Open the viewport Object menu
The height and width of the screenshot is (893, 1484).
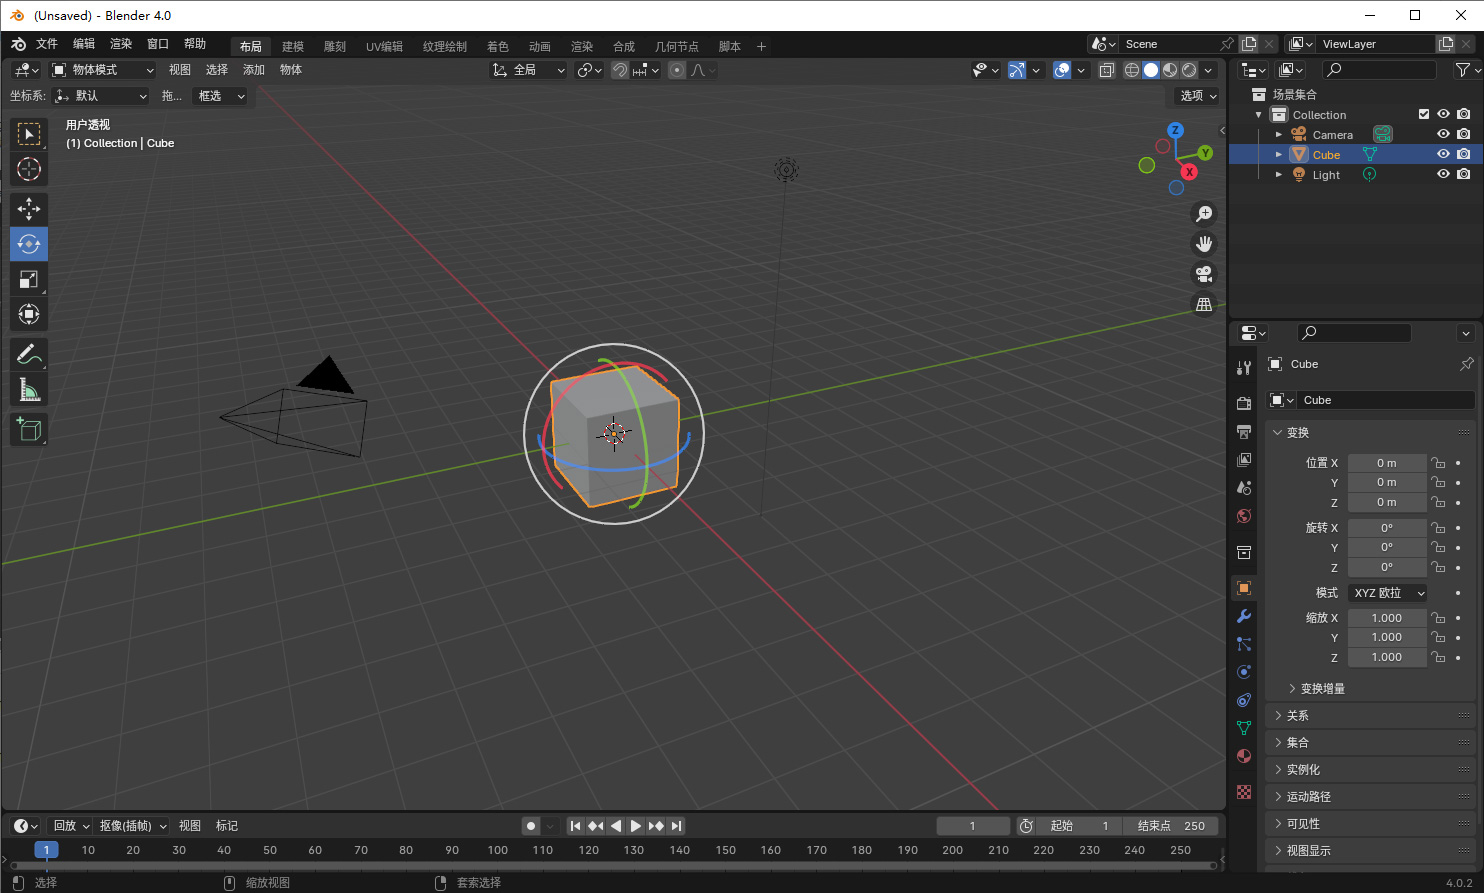point(291,70)
